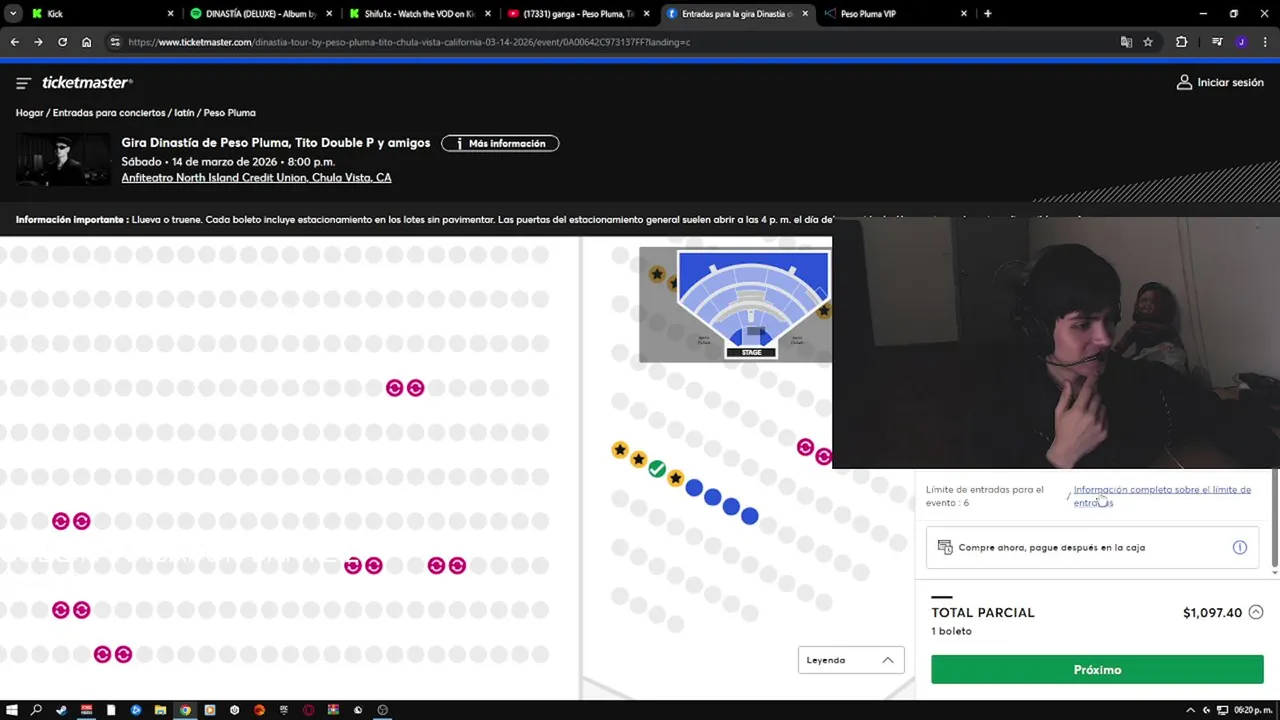Show hidden icons in the system tray
Screen dimensions: 1280x720
coord(1190,710)
